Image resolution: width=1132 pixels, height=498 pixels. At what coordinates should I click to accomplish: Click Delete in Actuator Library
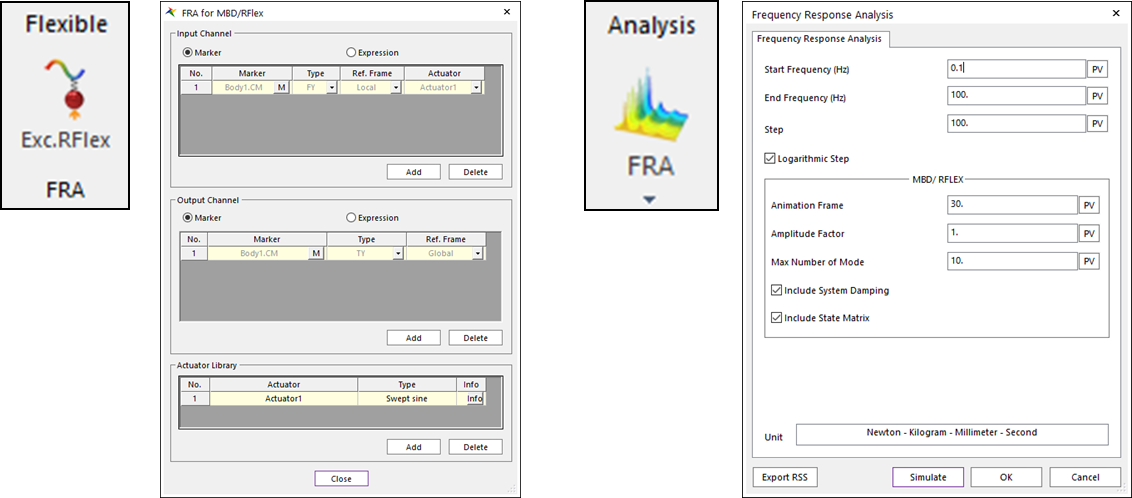pyautogui.click(x=476, y=447)
